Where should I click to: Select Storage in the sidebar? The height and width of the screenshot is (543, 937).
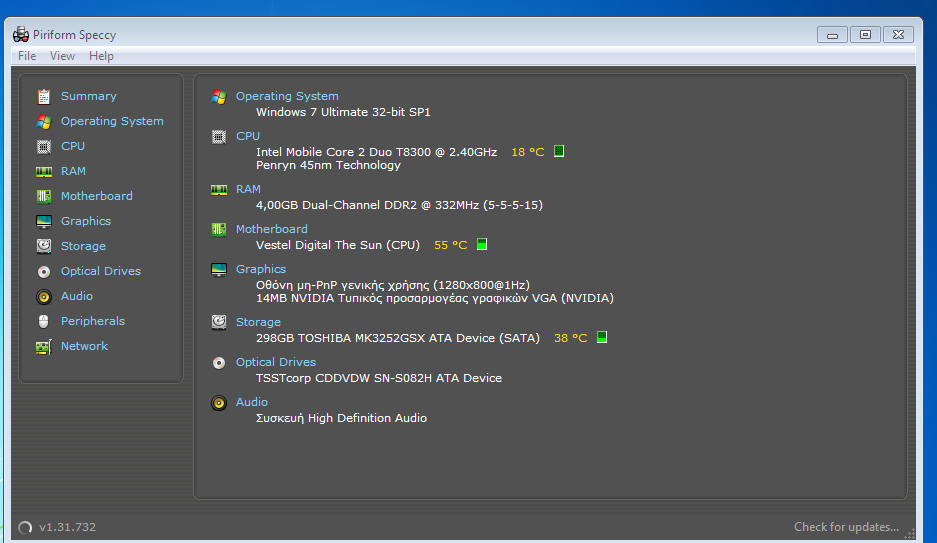[83, 246]
